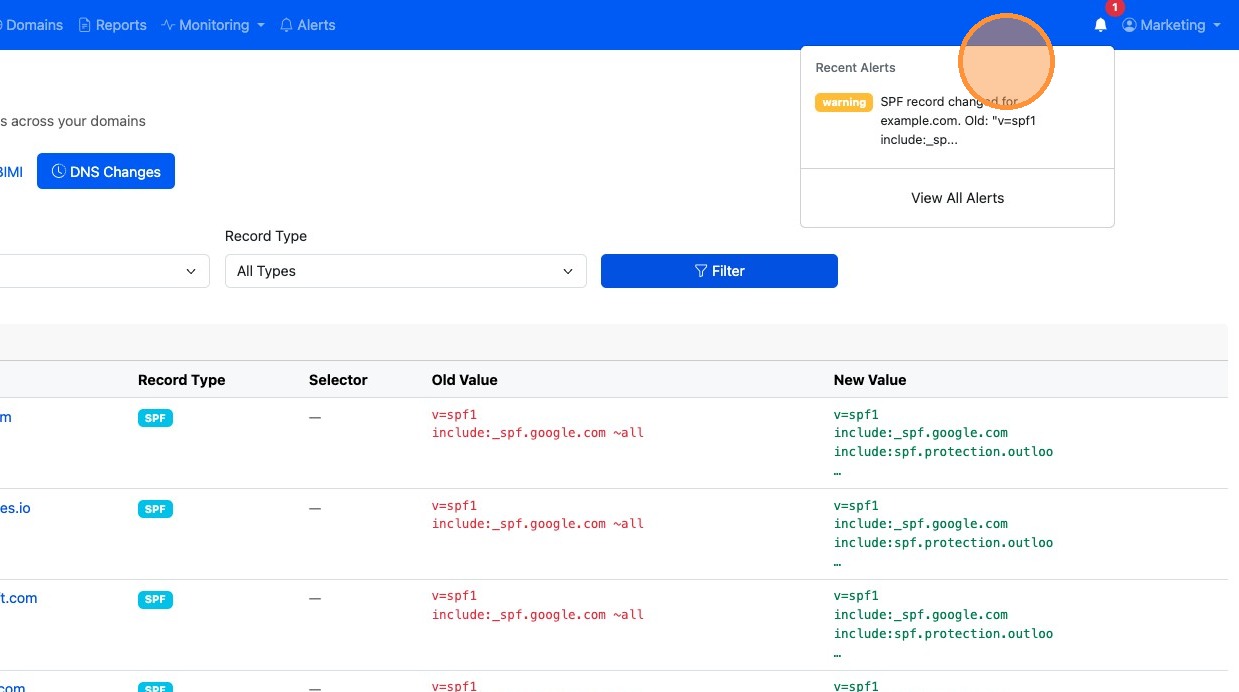Click the new SPF value in the es.io row

943,533
